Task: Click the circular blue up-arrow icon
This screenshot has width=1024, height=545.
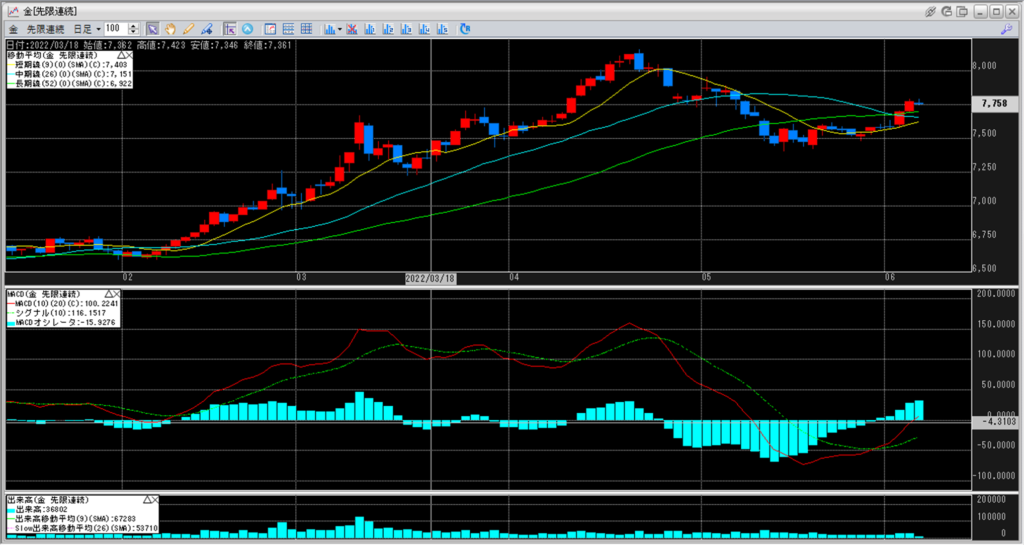Action: [247, 29]
